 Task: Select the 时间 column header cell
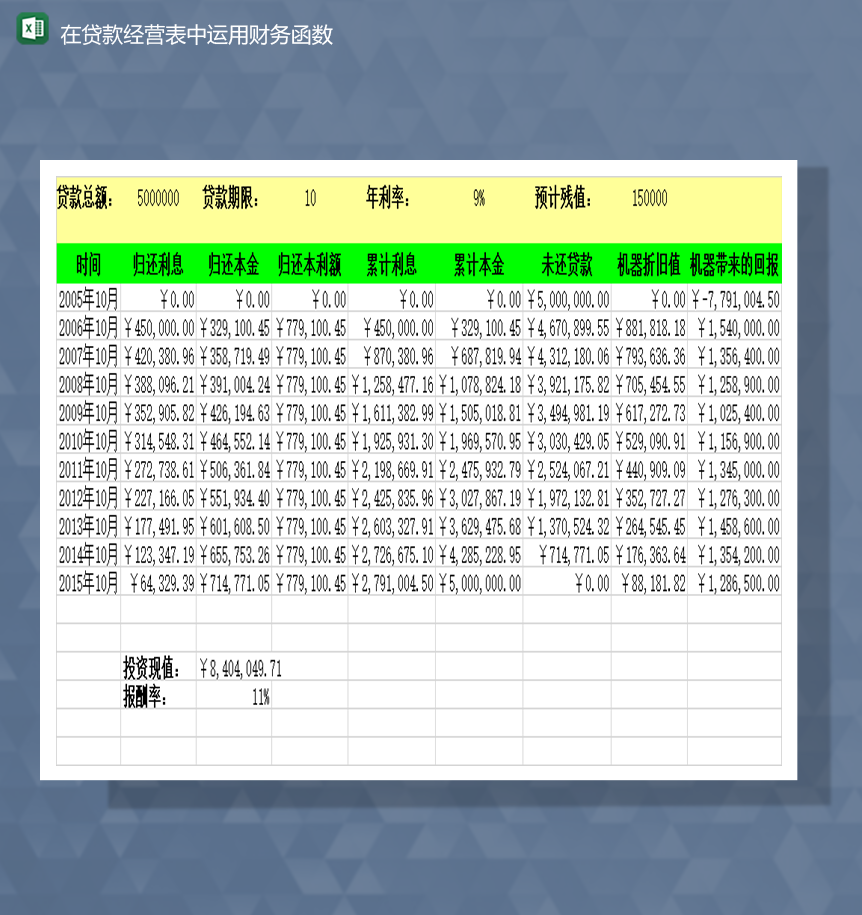[x=86, y=264]
